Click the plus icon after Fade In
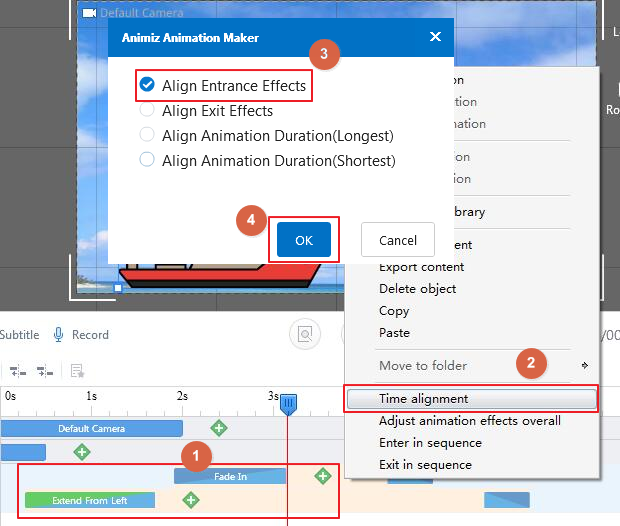Viewport: 620px width, 526px height. click(x=322, y=476)
